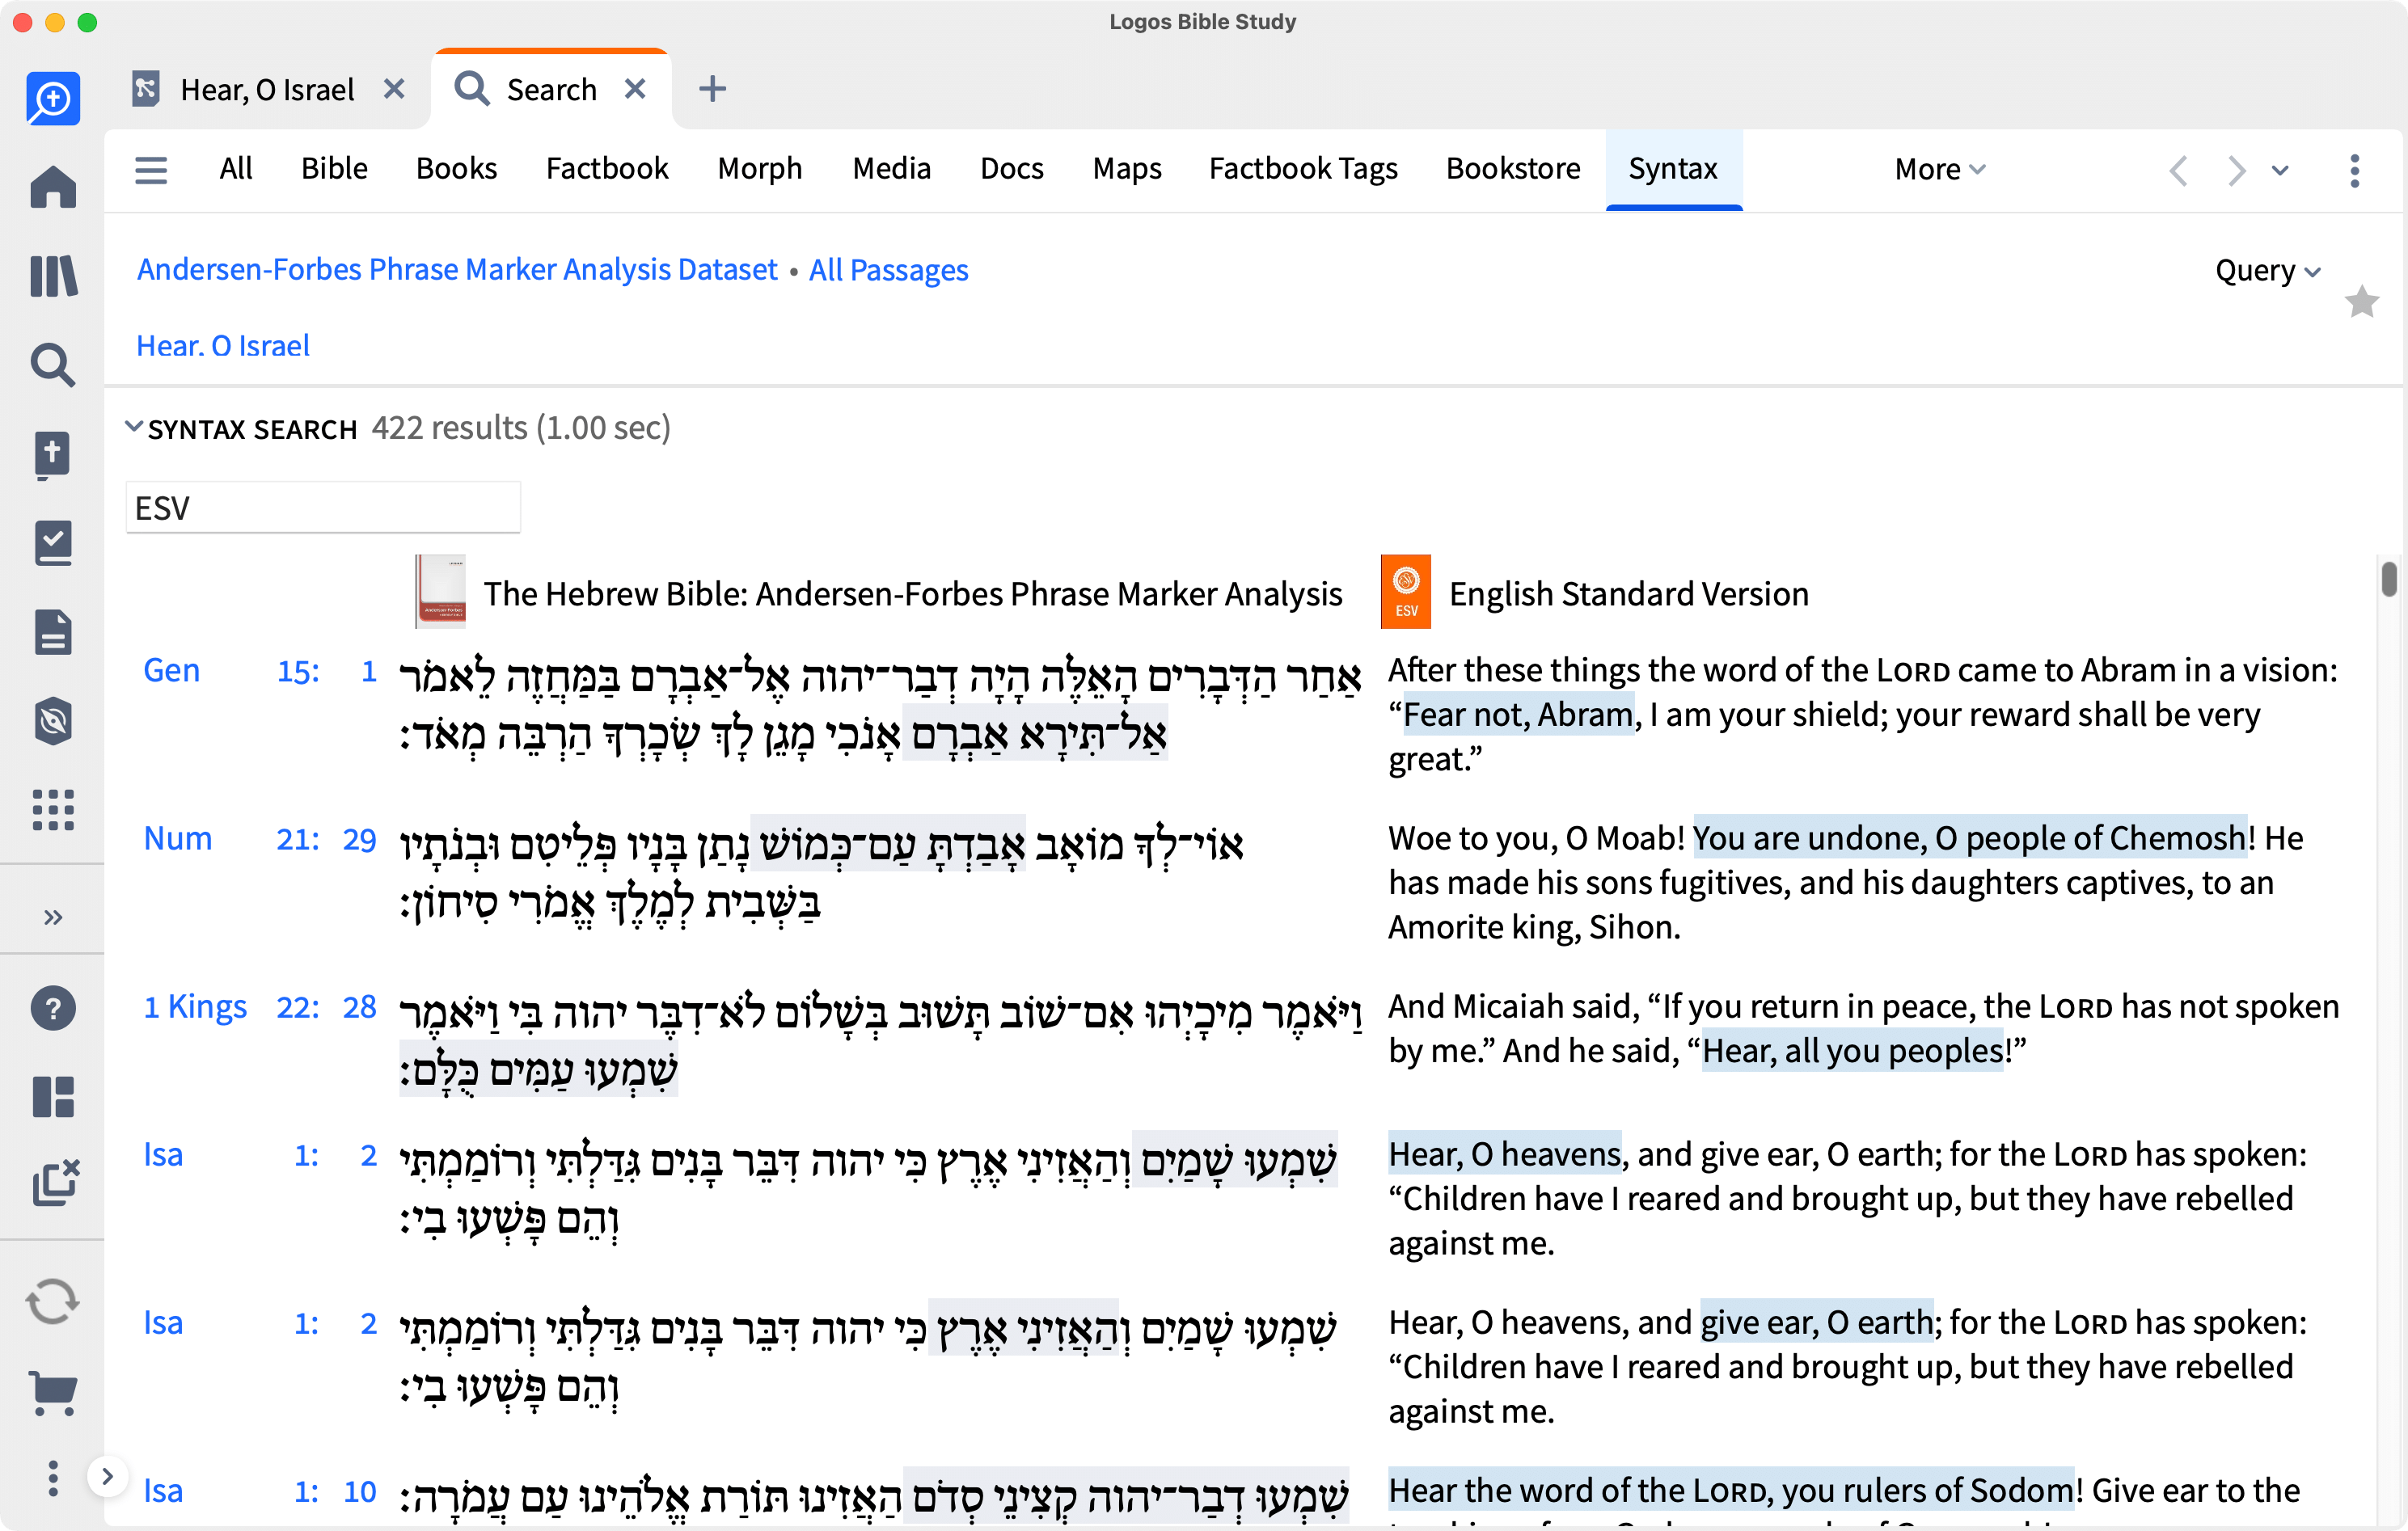Open the Logos assistant chat icon
The image size is (2408, 1531).
[x=53, y=98]
